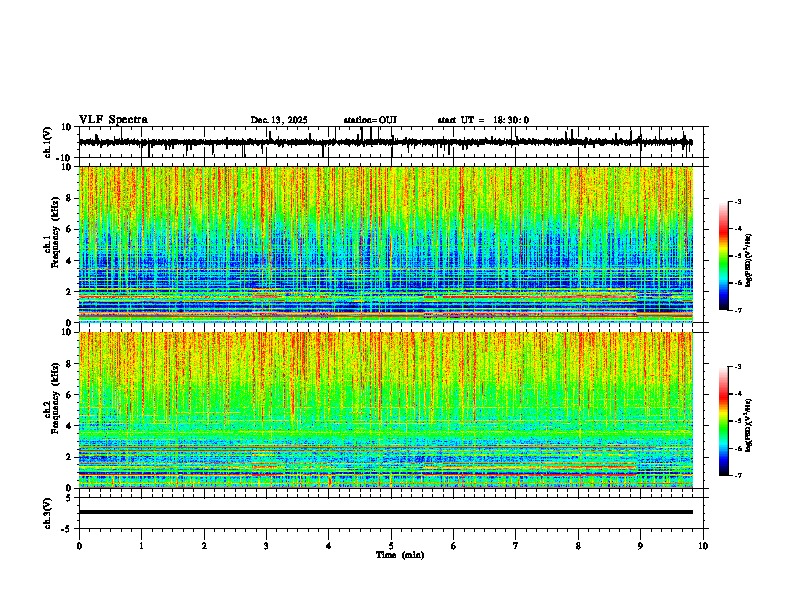Click time axis tick label "2"

(x=204, y=546)
